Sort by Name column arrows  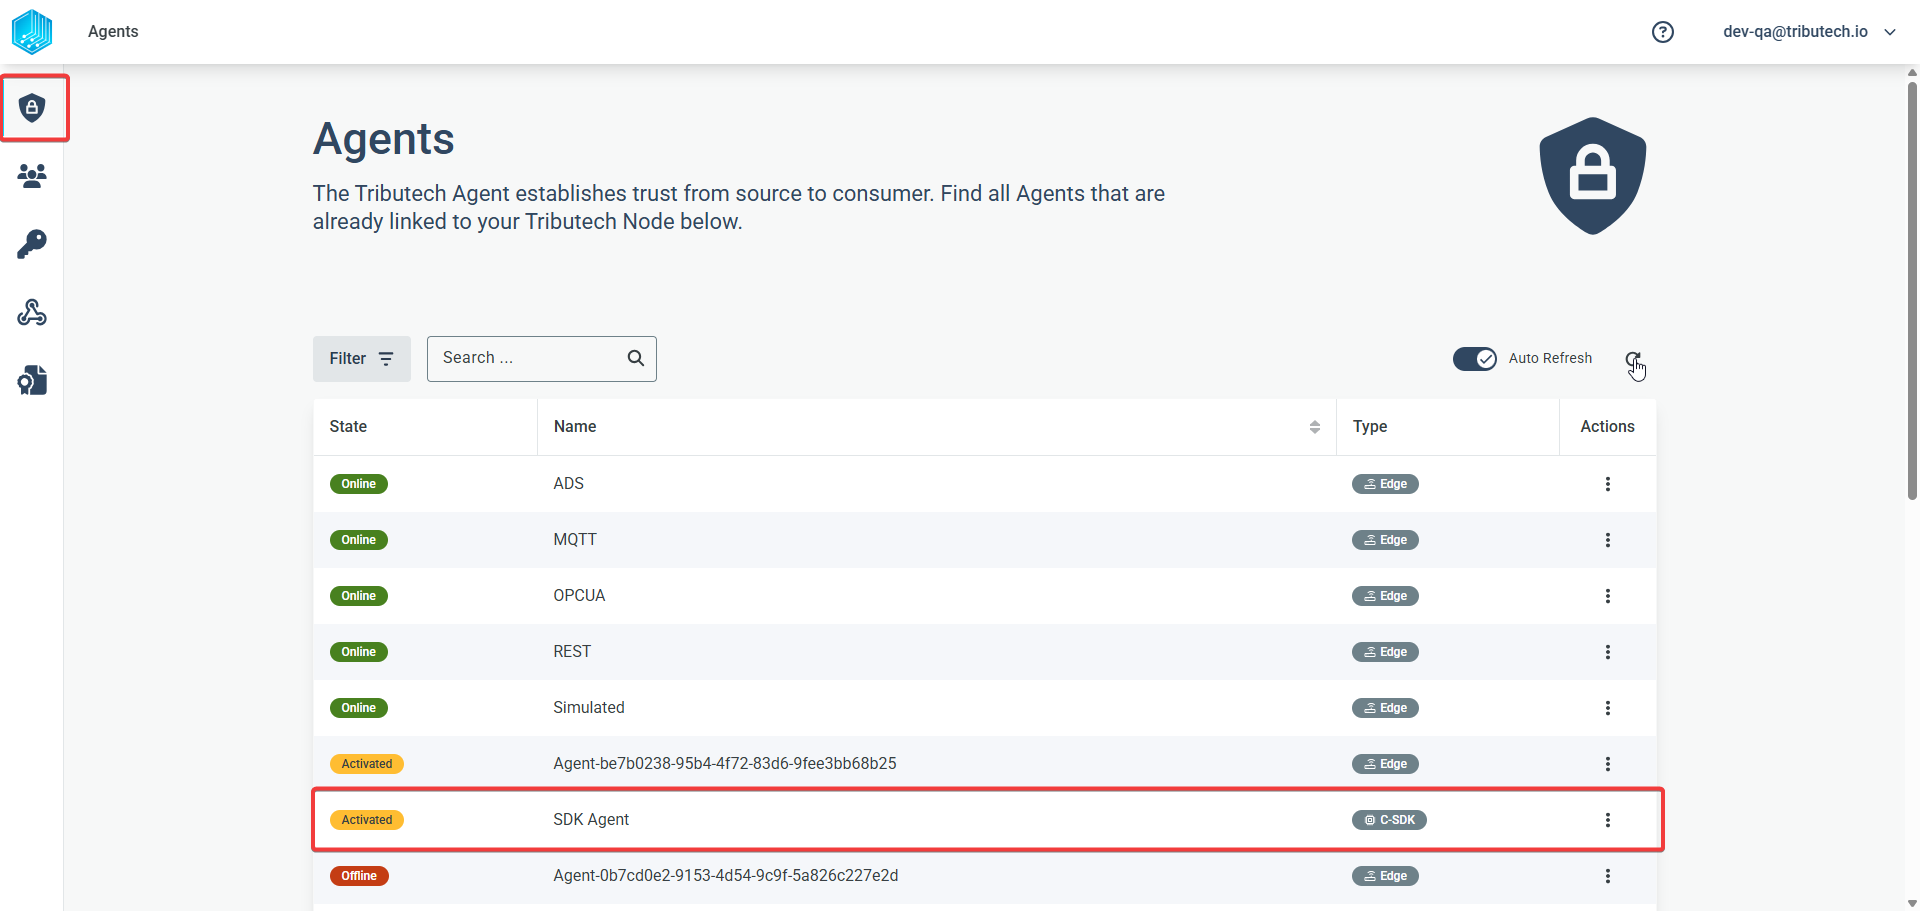(1315, 427)
